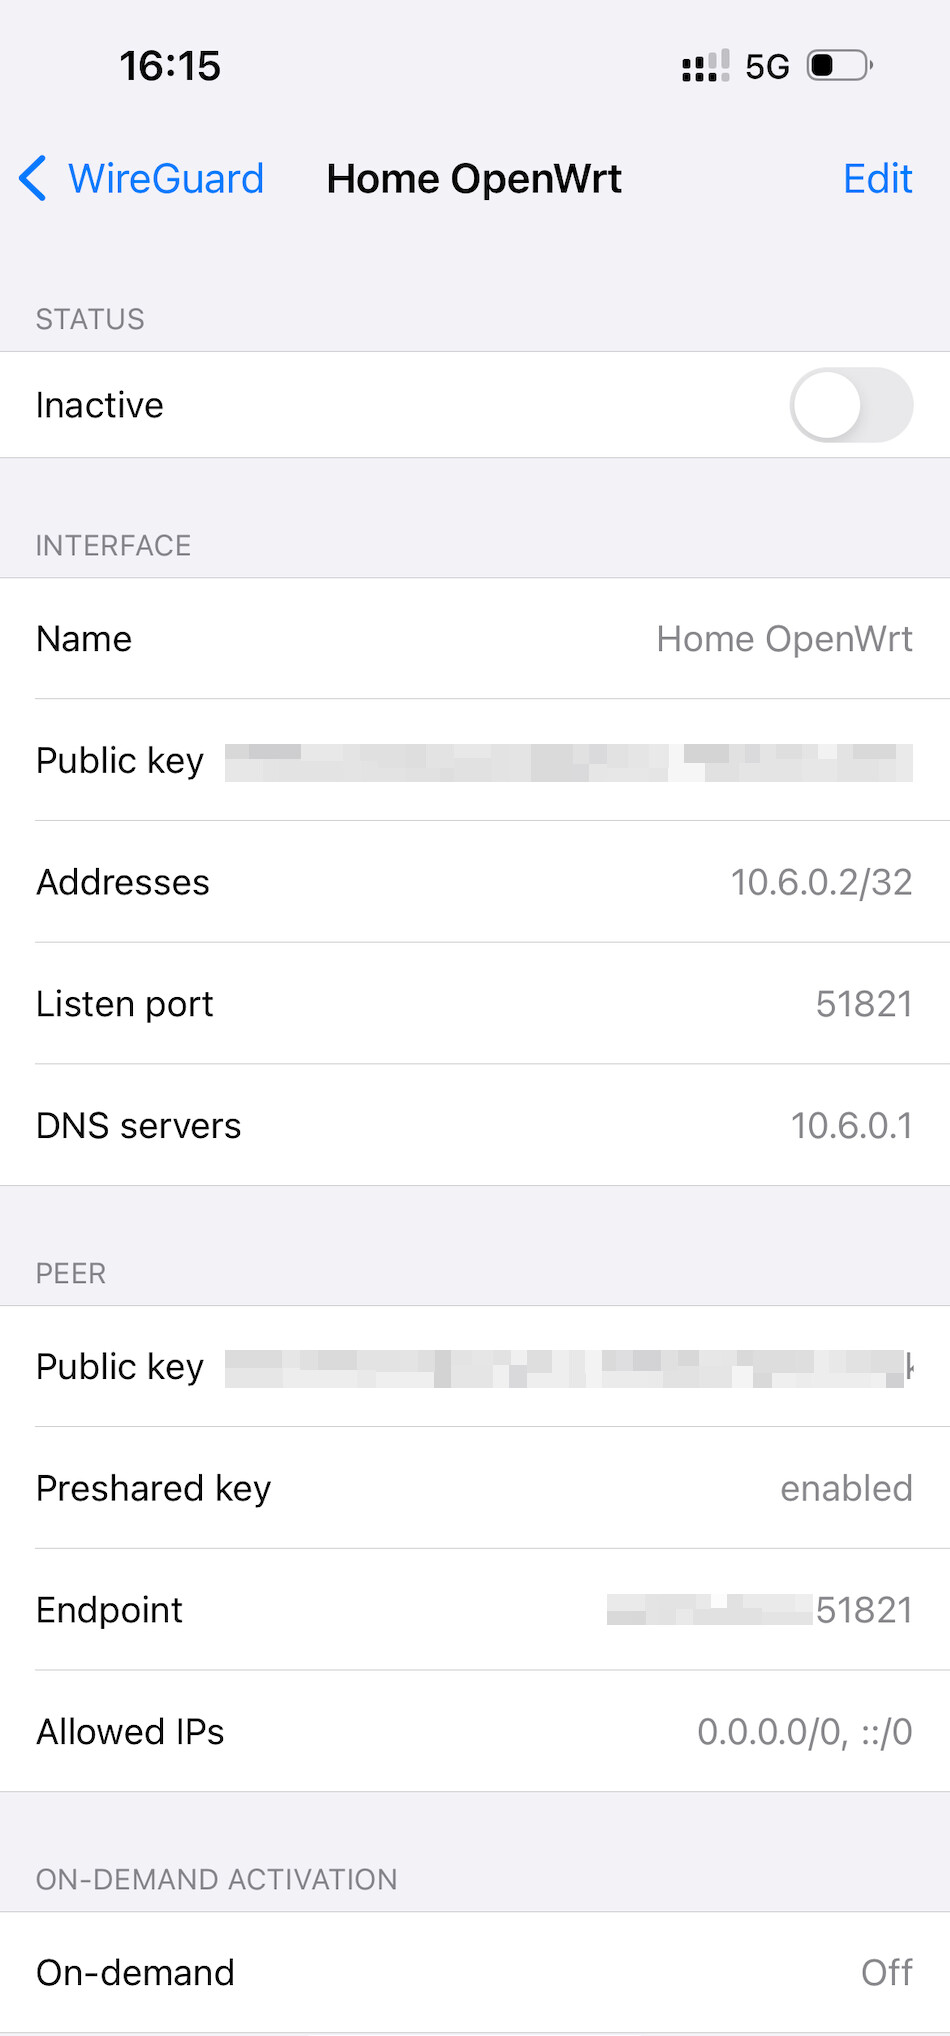Screen dimensions: 950x2036
Task: Tap the peer Public key field
Action: [569, 1366]
